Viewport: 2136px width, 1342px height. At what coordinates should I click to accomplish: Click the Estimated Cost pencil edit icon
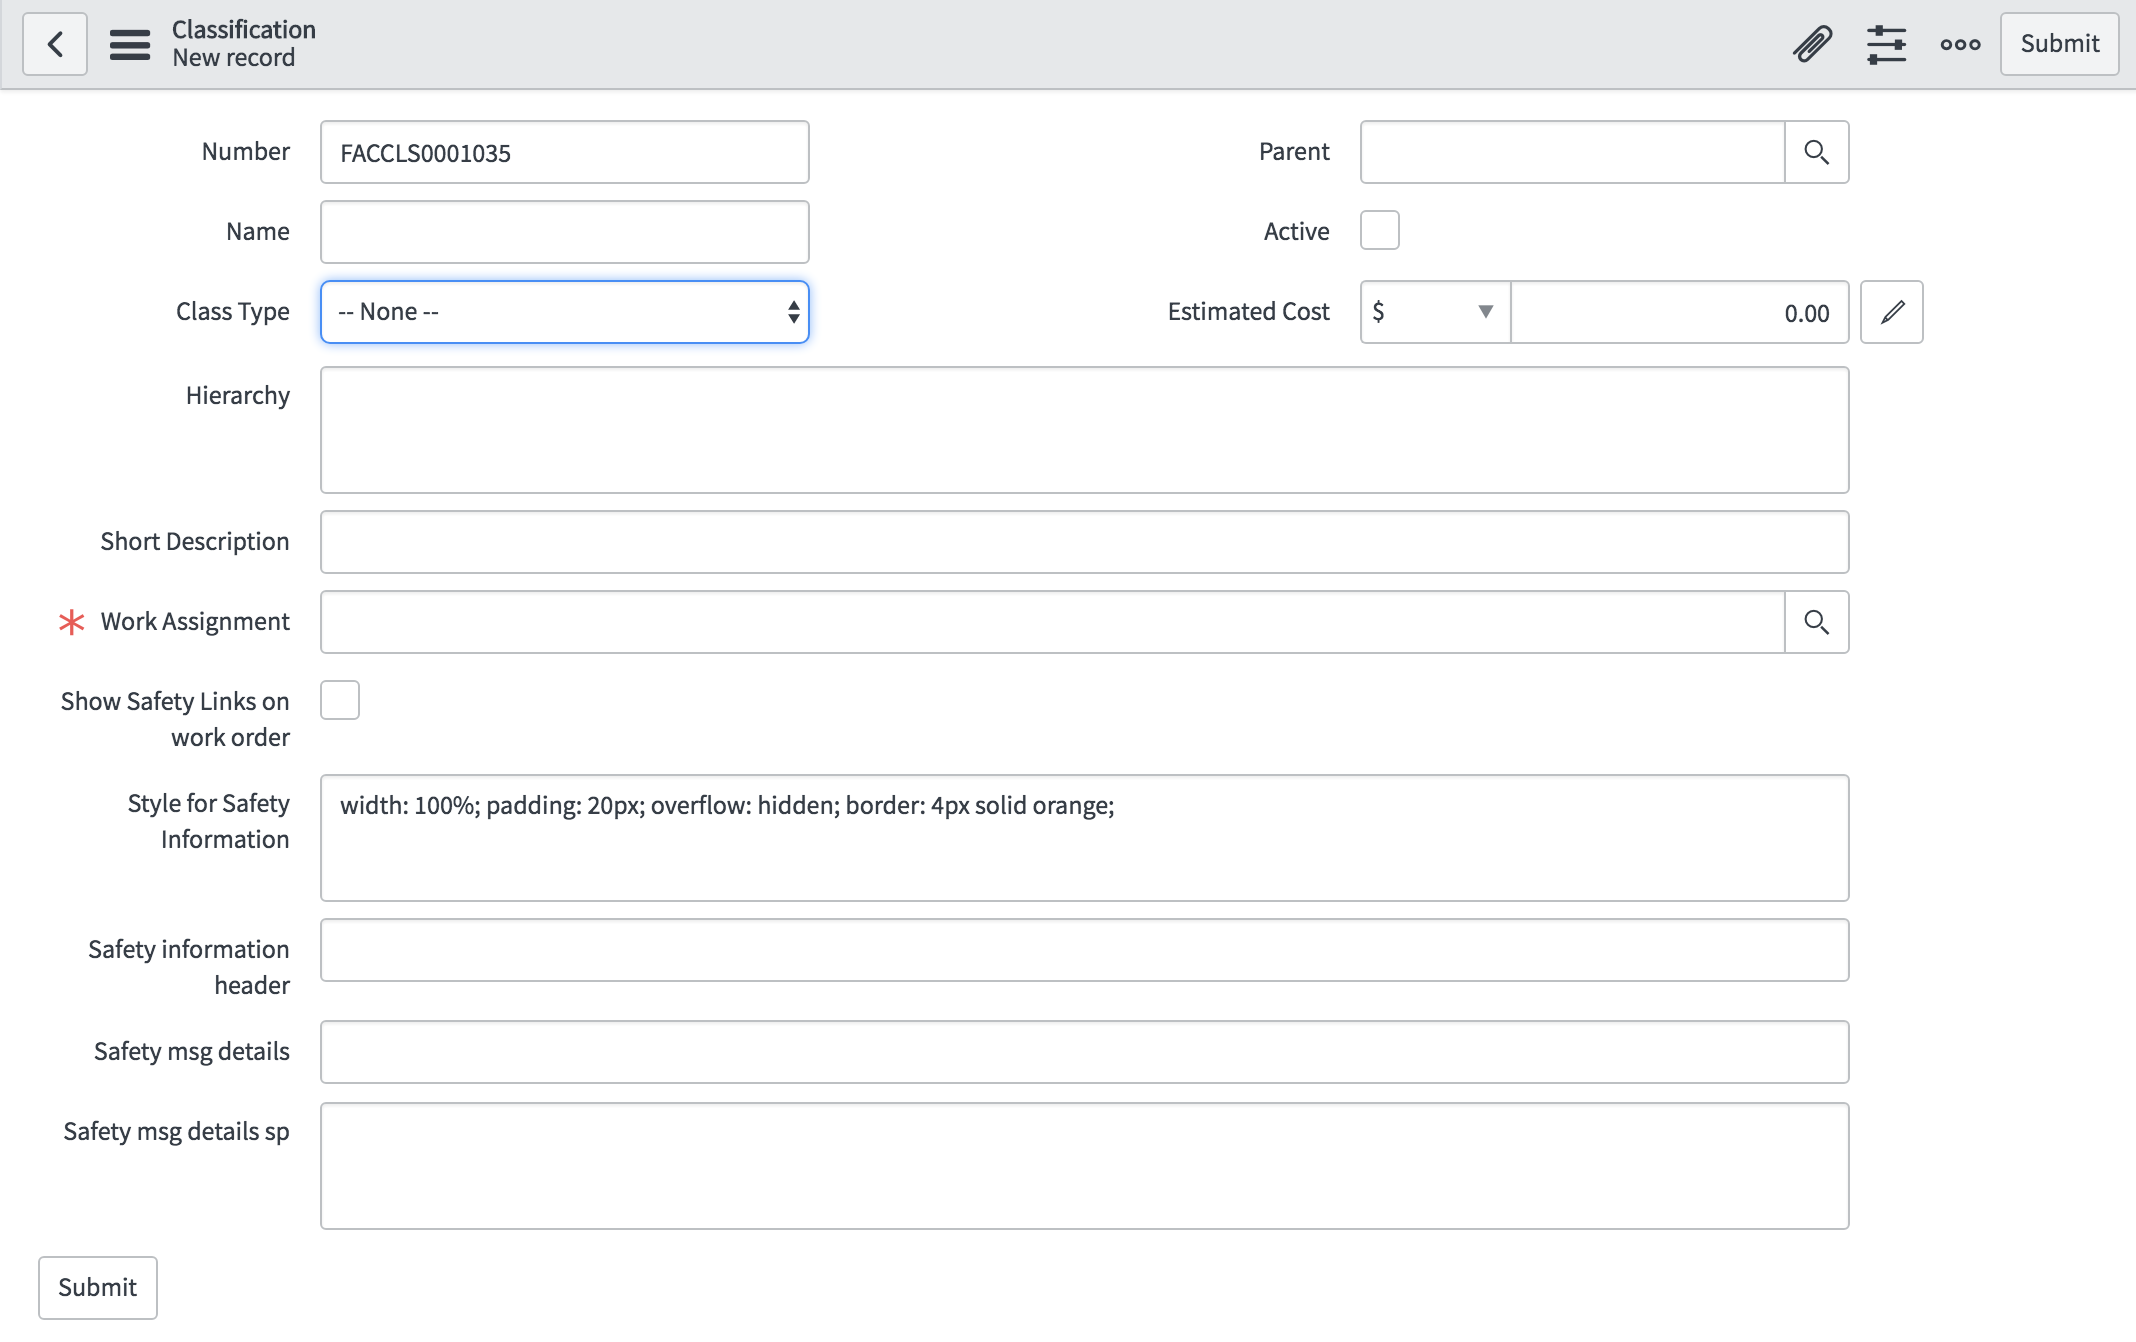1891,312
